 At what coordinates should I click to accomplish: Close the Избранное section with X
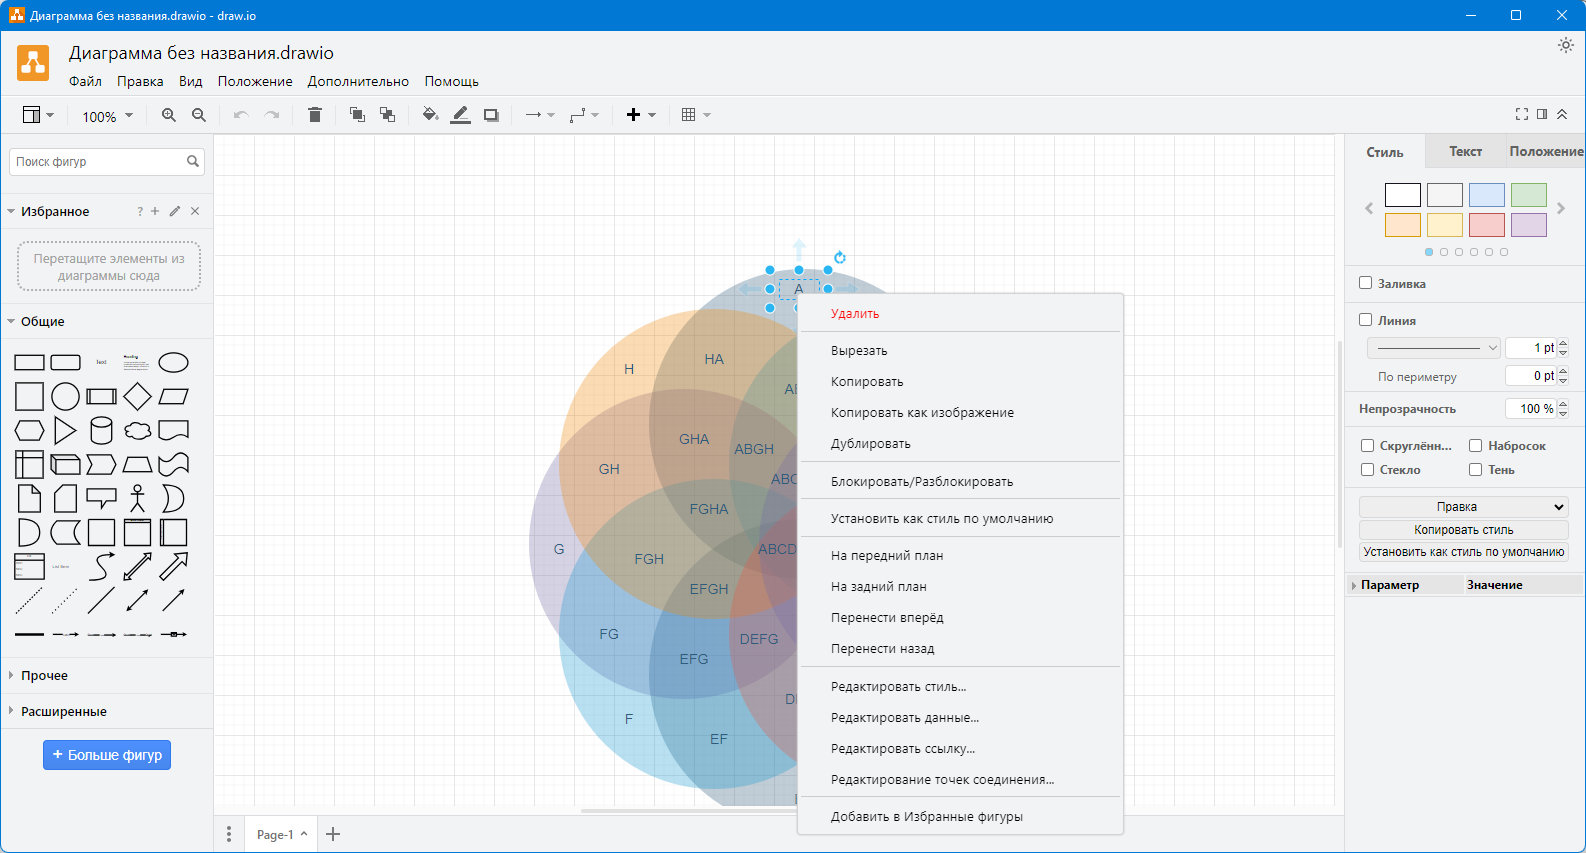tap(195, 211)
